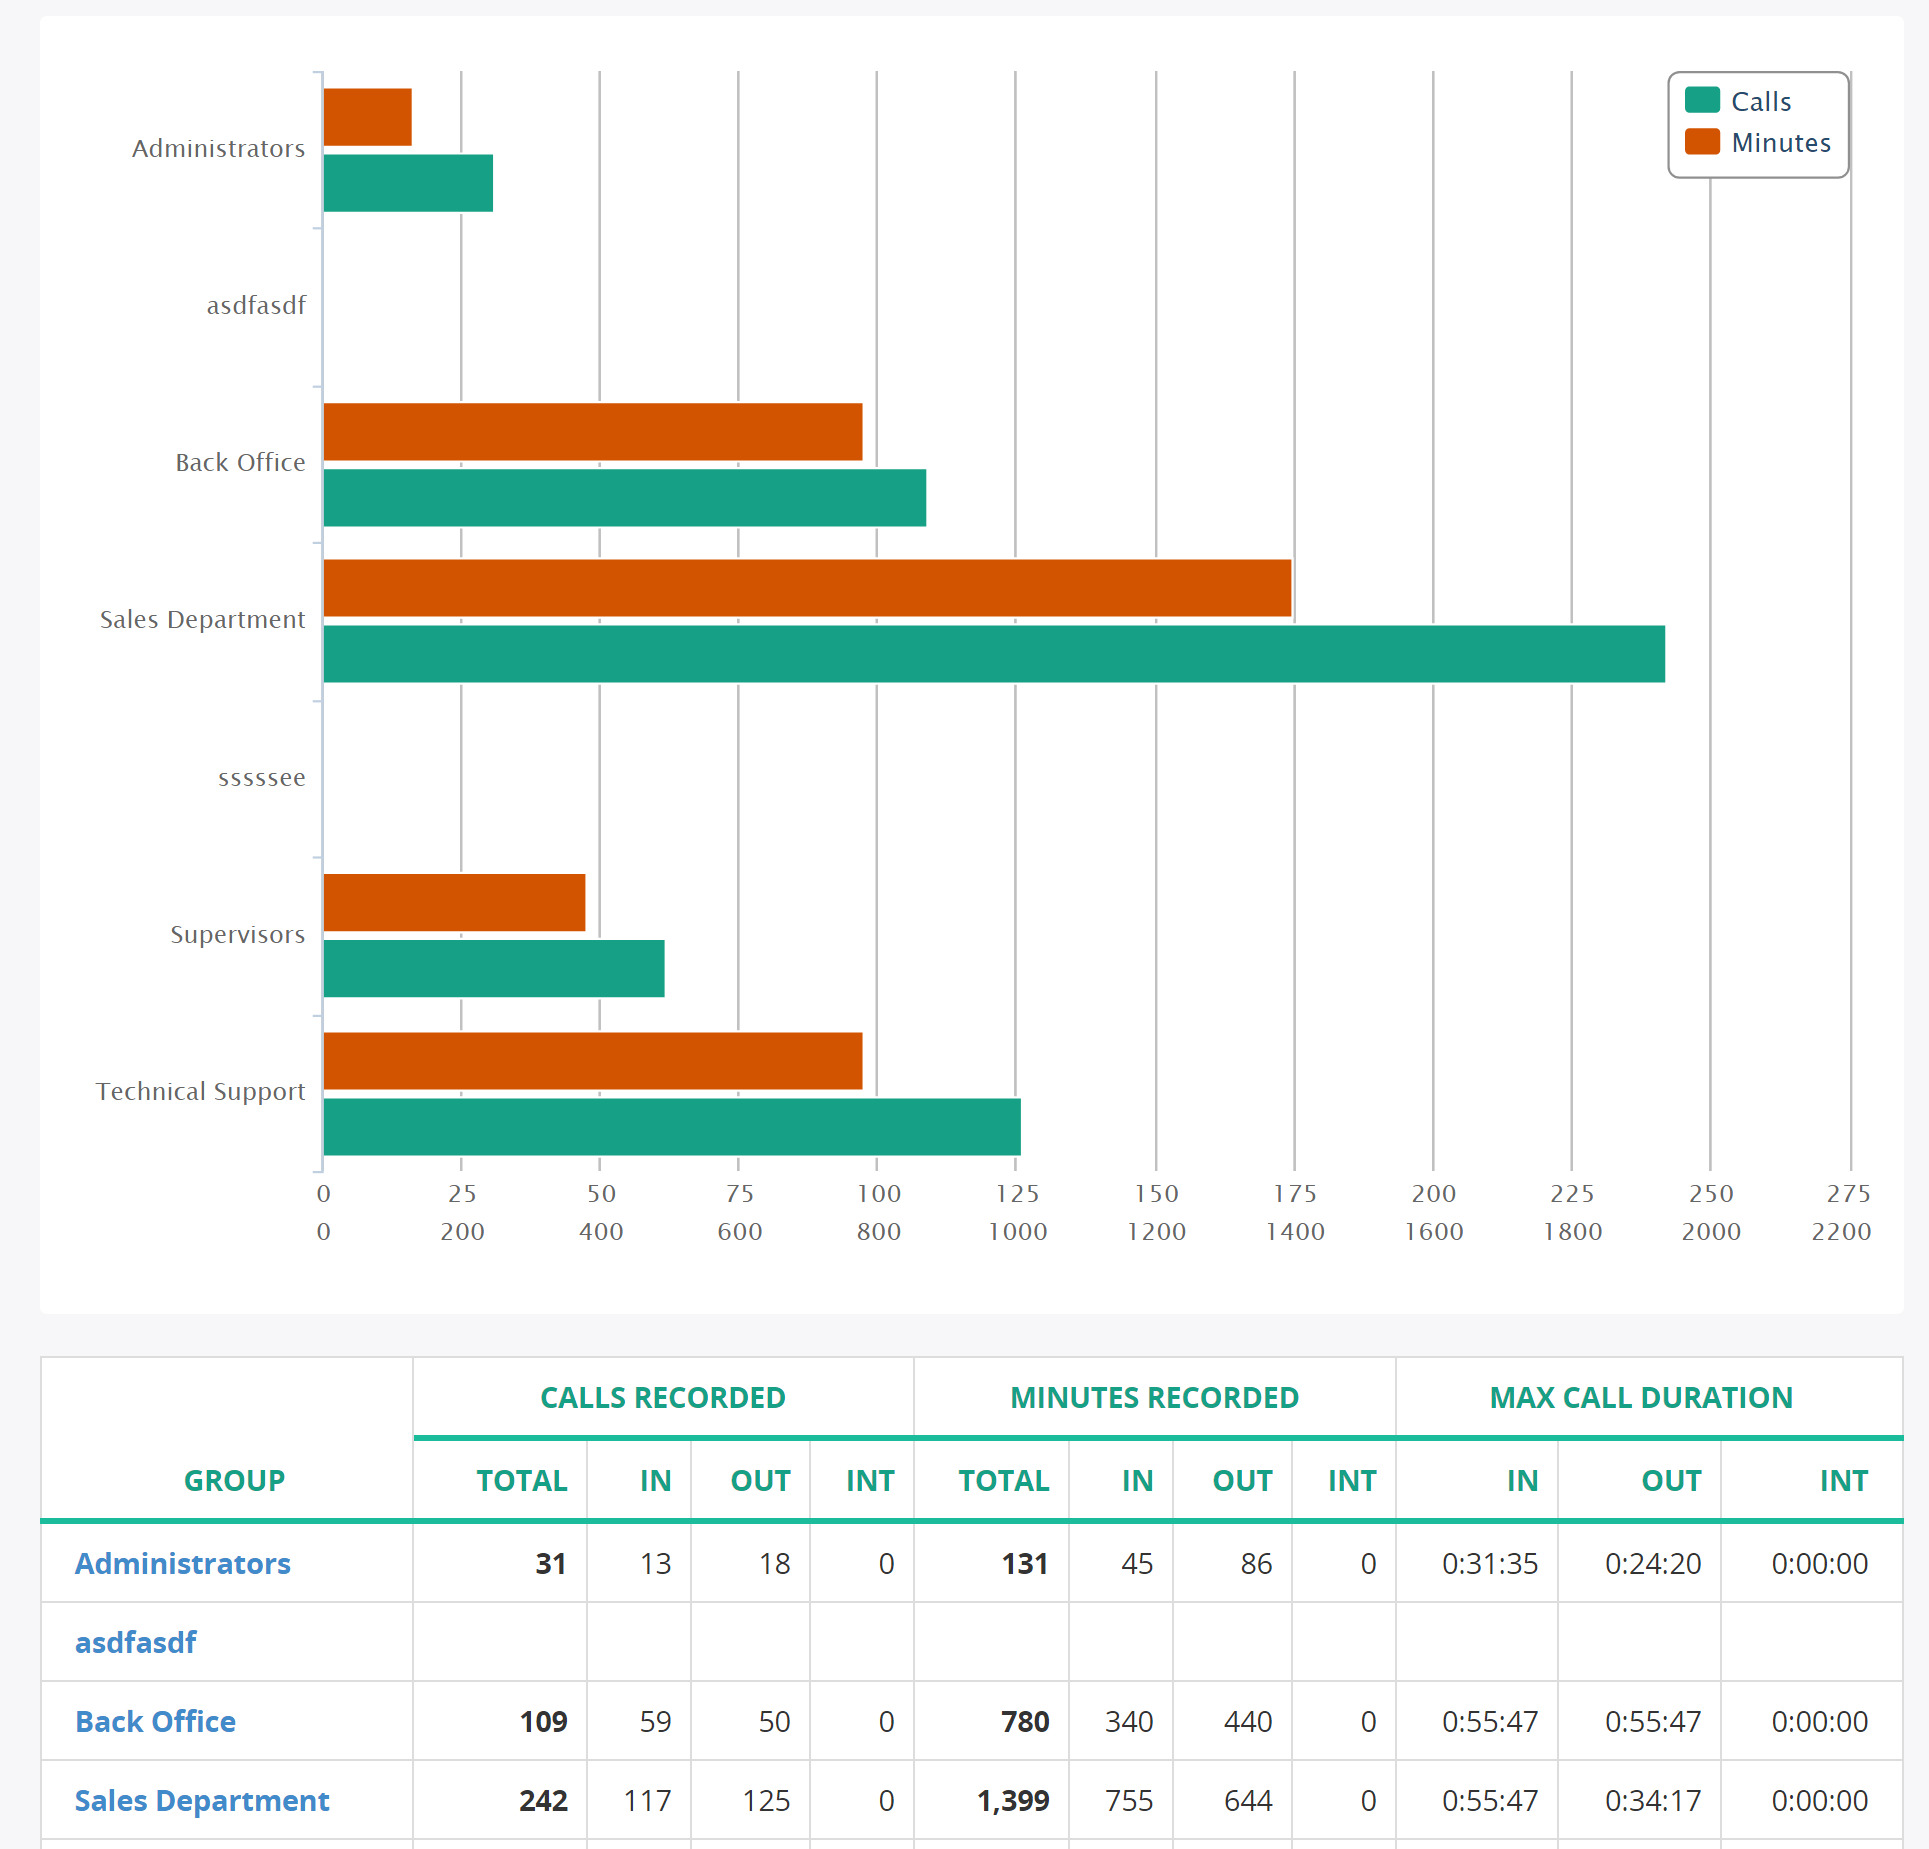The width and height of the screenshot is (1929, 1849).
Task: Click the CALLS RECORDED header
Action: tap(663, 1397)
